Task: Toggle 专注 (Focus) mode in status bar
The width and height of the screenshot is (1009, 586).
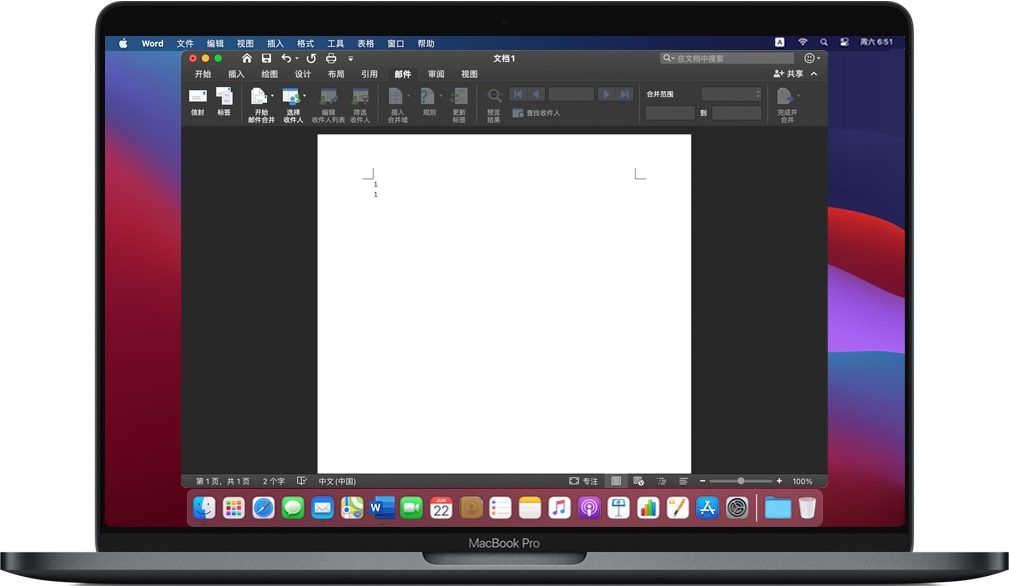Action: pos(584,481)
